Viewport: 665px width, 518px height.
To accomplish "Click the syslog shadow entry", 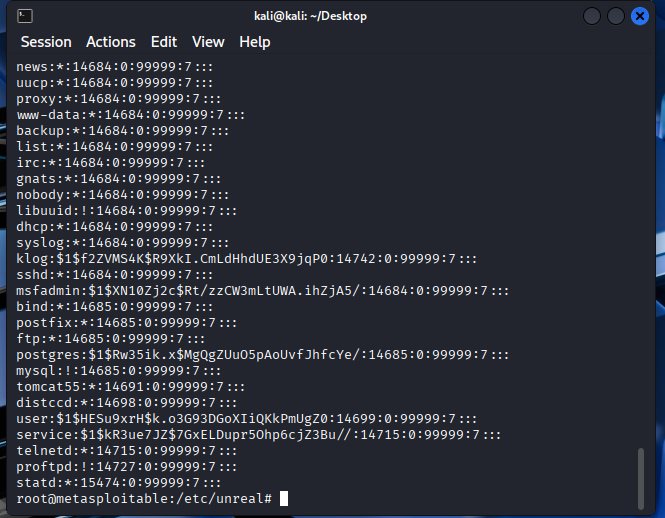I will pos(123,243).
